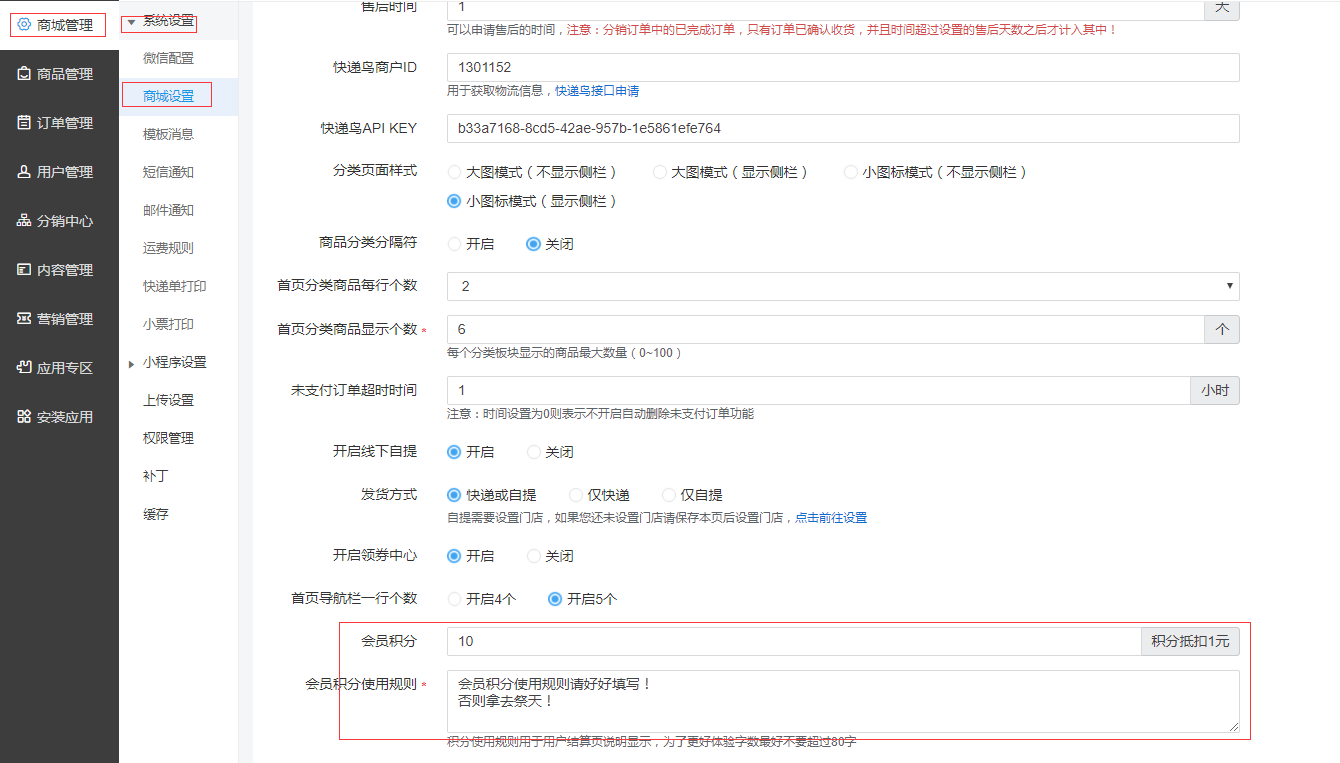Select 大图模式（显示侧栏）radio option

pyautogui.click(x=660, y=172)
